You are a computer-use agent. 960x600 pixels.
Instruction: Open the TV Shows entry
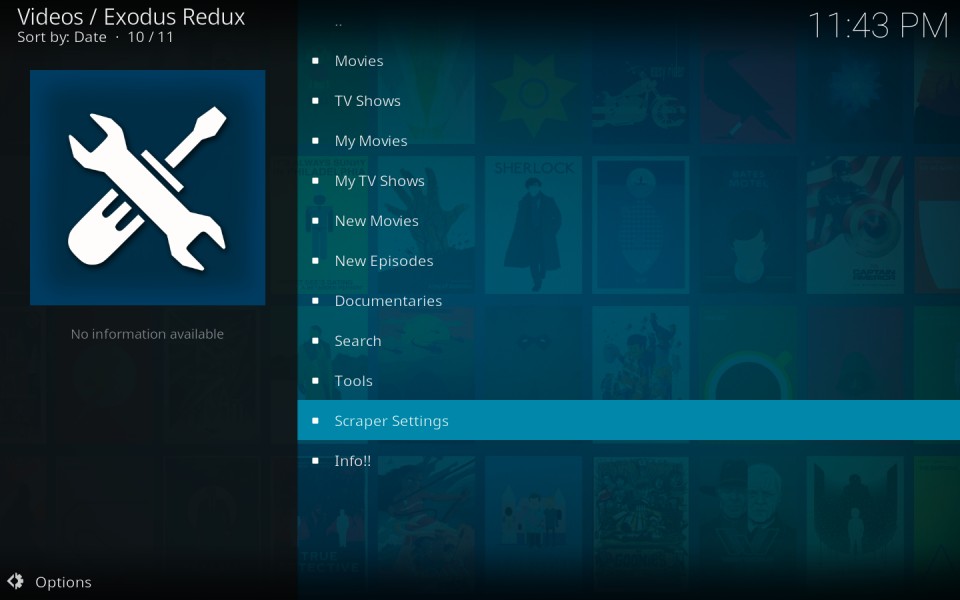[628, 100]
